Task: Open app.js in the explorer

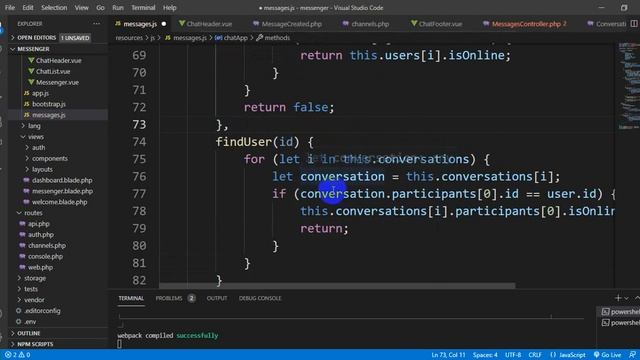Action: pos(40,93)
